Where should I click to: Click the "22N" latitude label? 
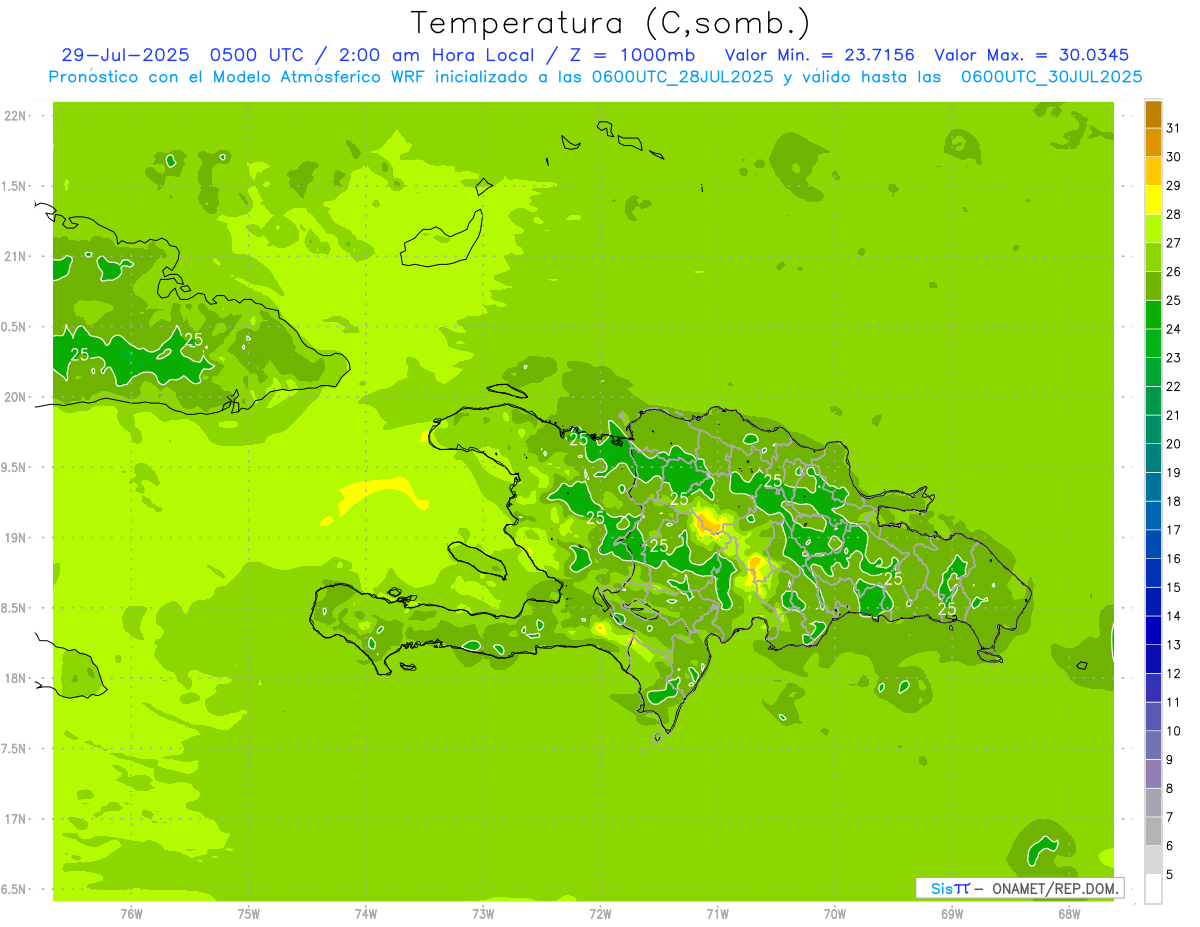pos(15,116)
